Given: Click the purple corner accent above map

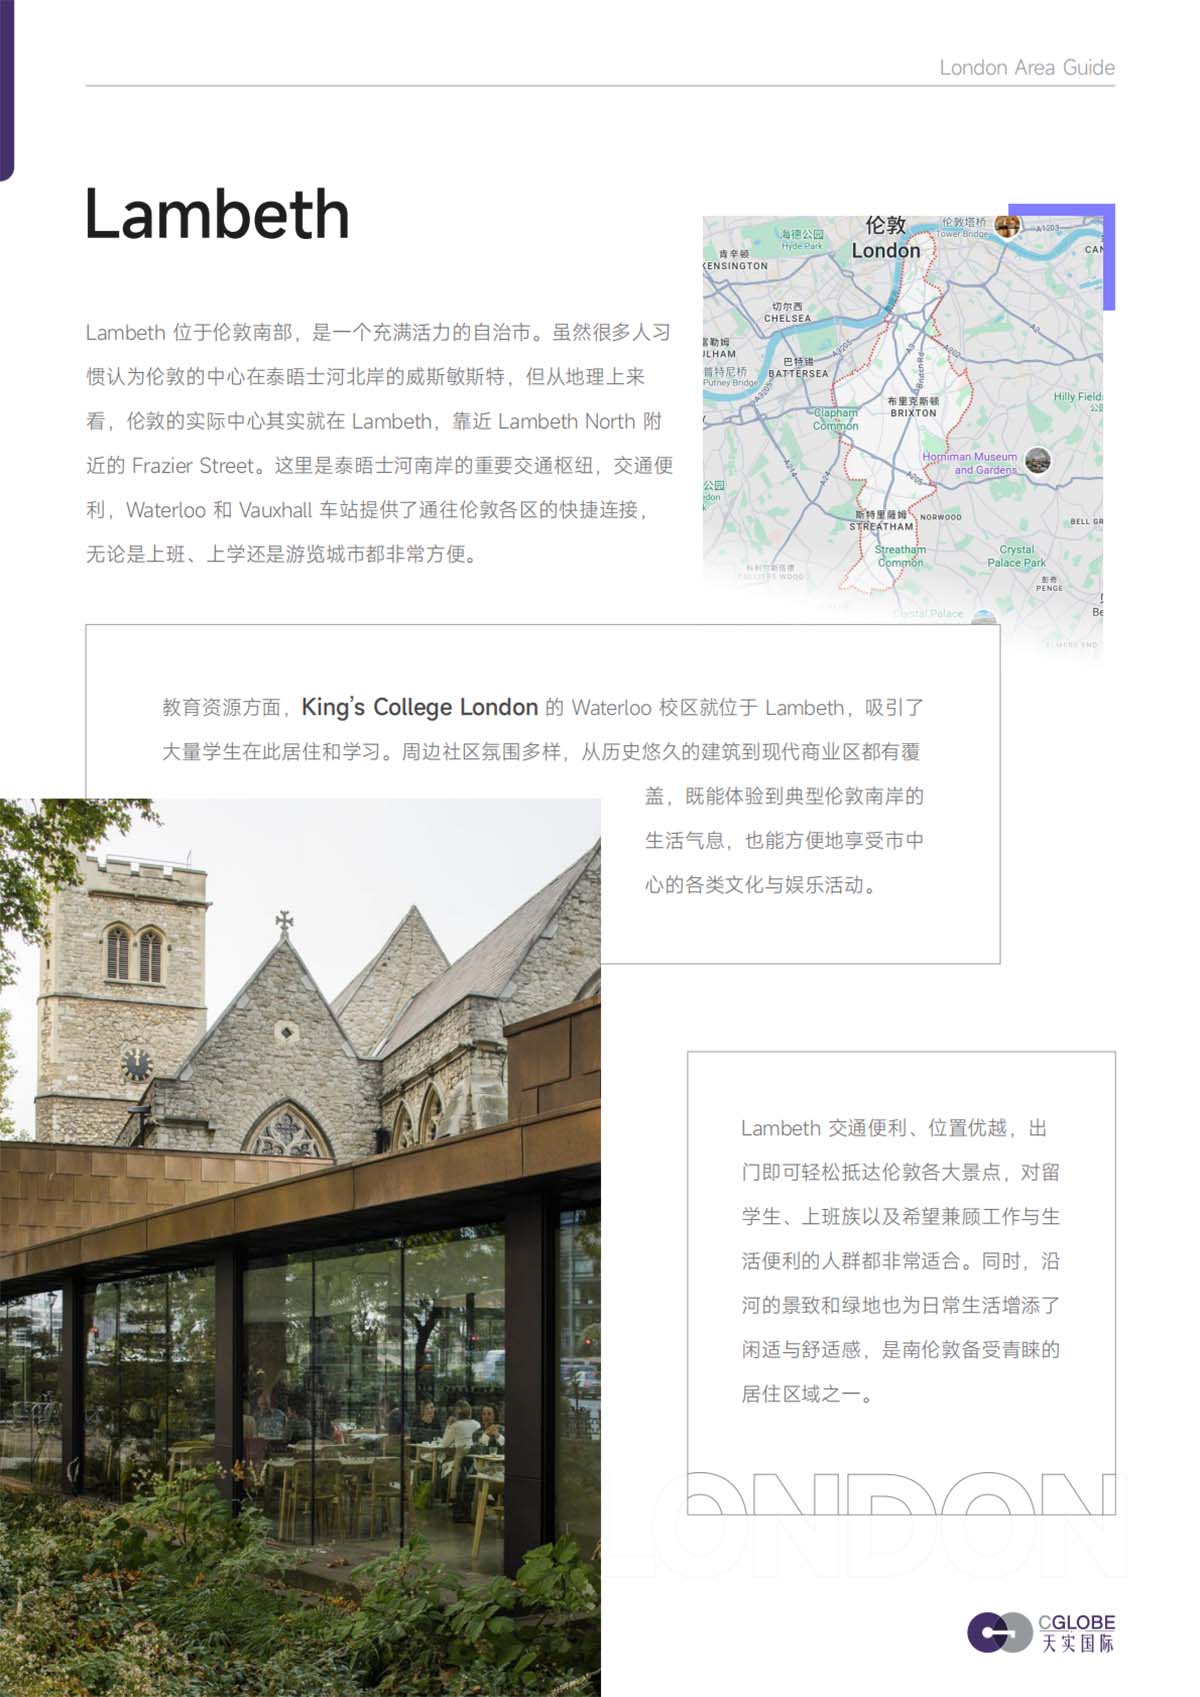Looking at the screenshot, I should [1108, 250].
